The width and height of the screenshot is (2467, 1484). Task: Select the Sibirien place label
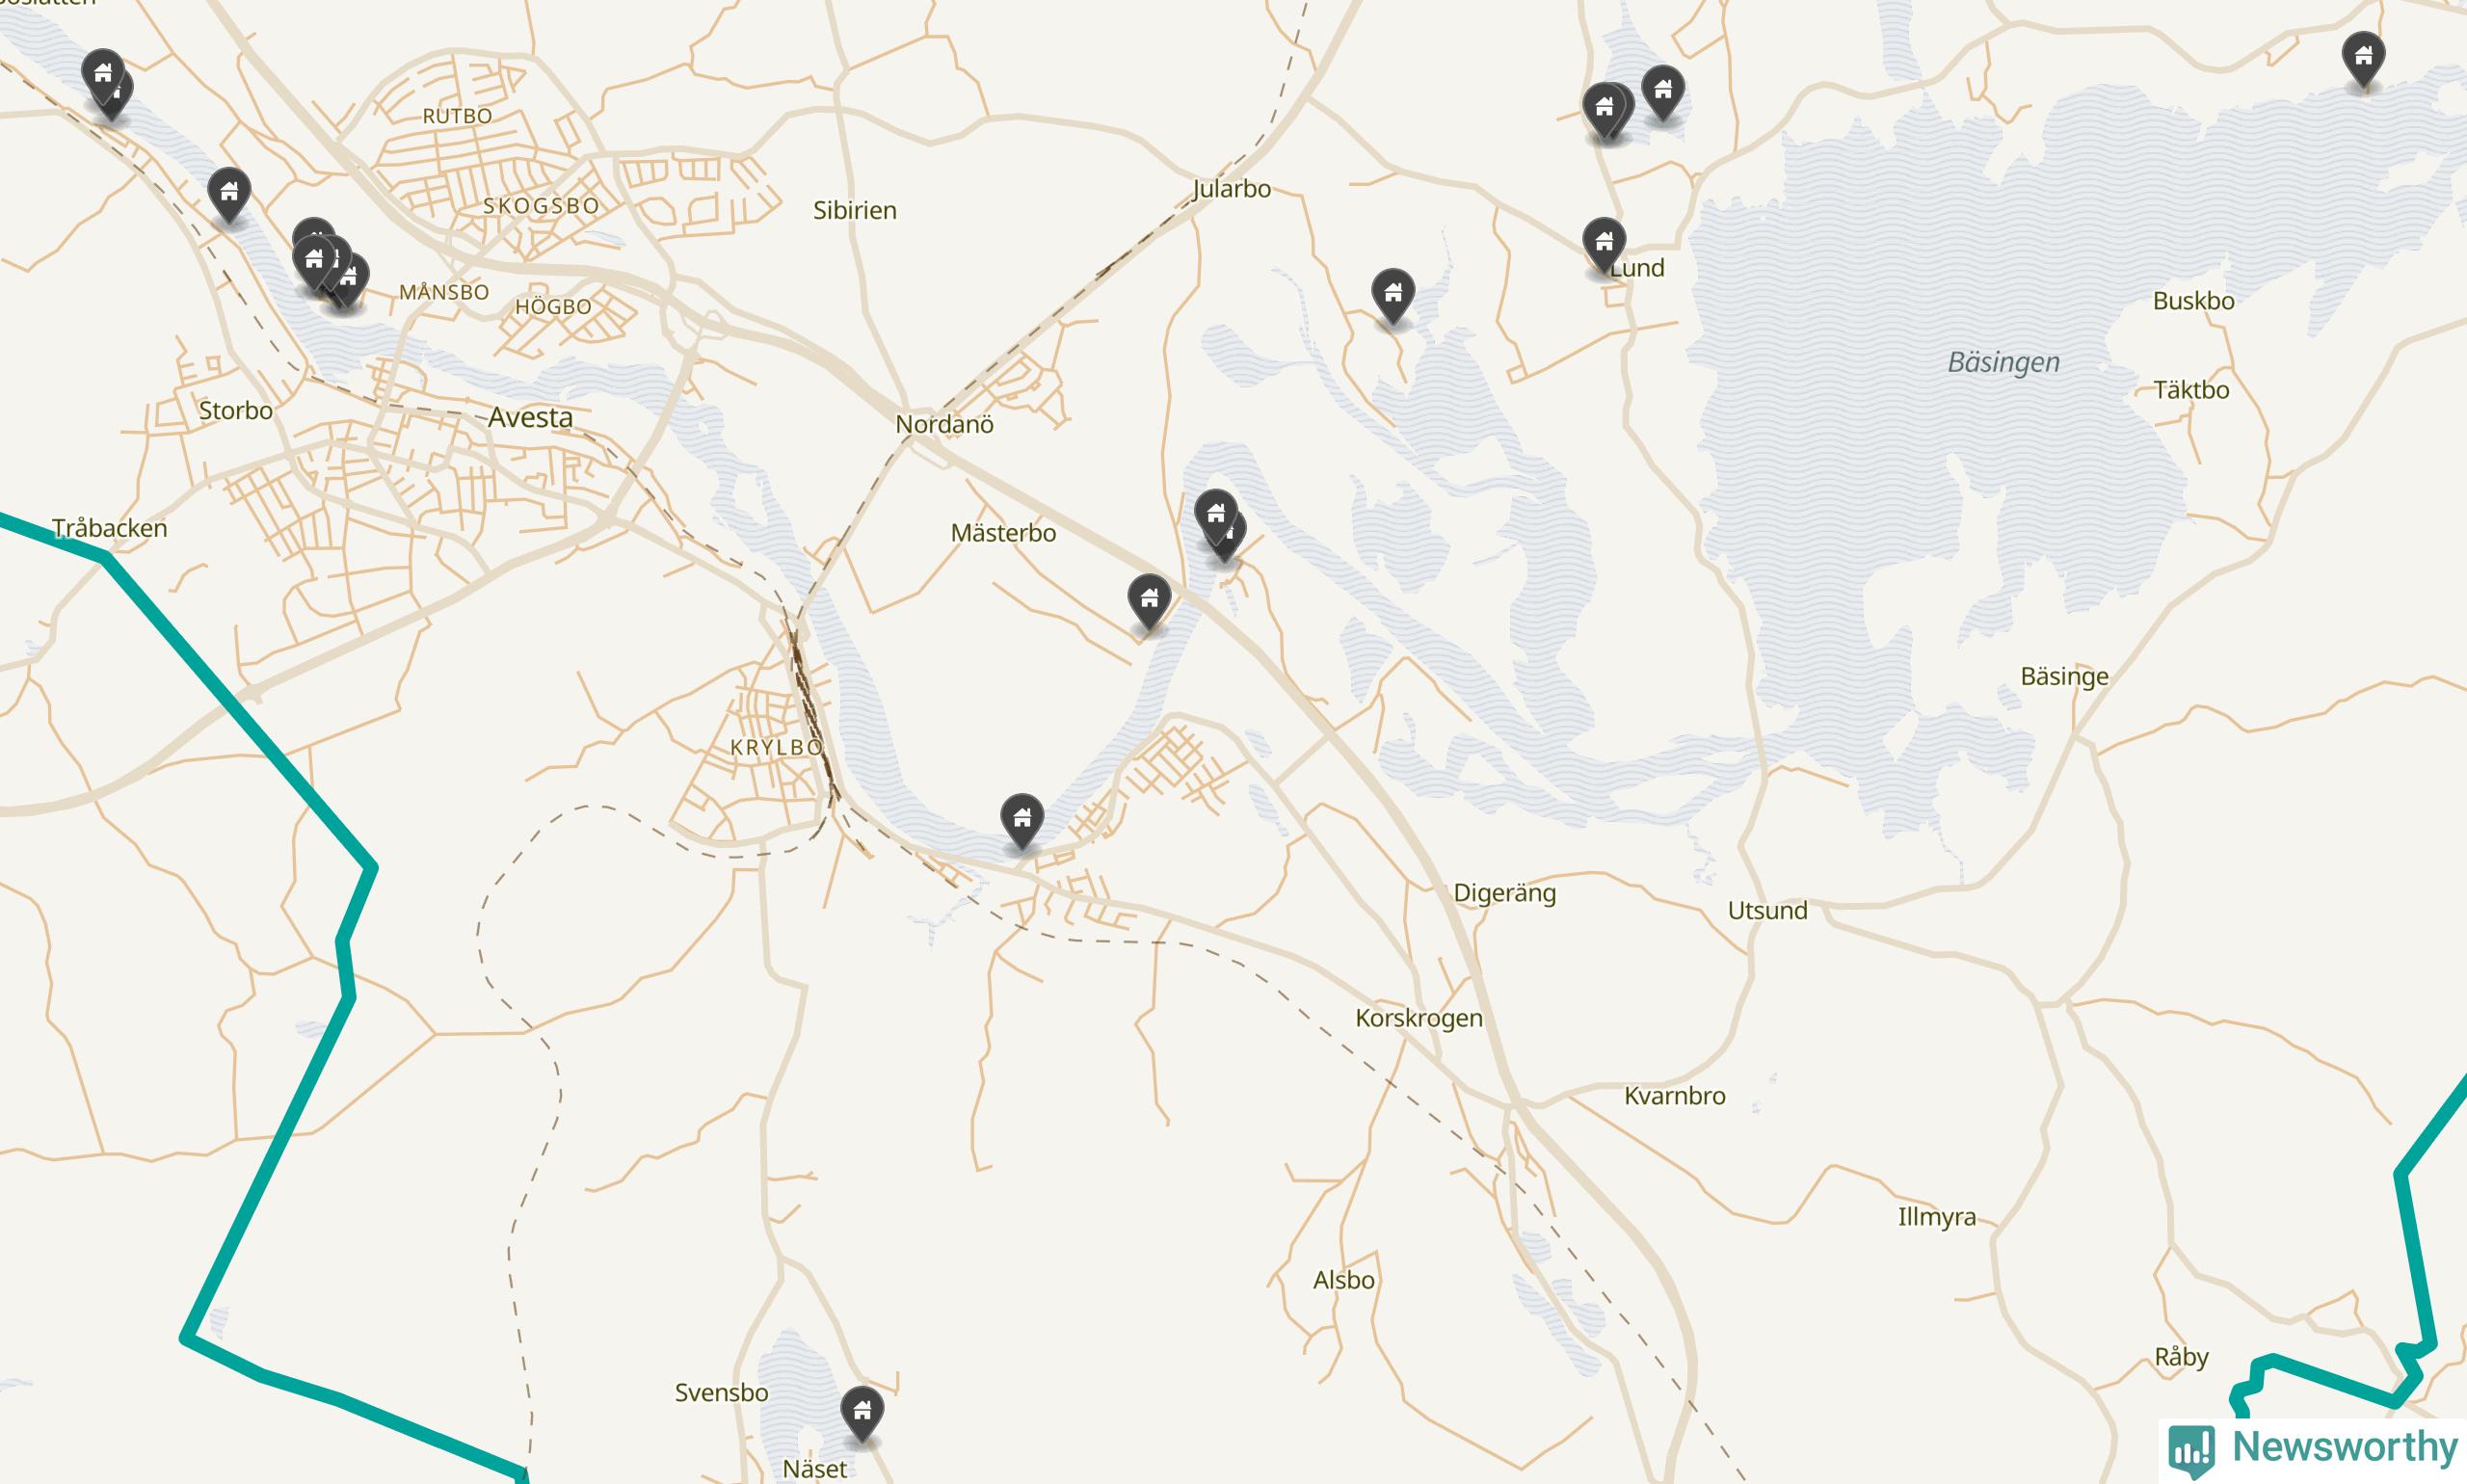point(854,210)
